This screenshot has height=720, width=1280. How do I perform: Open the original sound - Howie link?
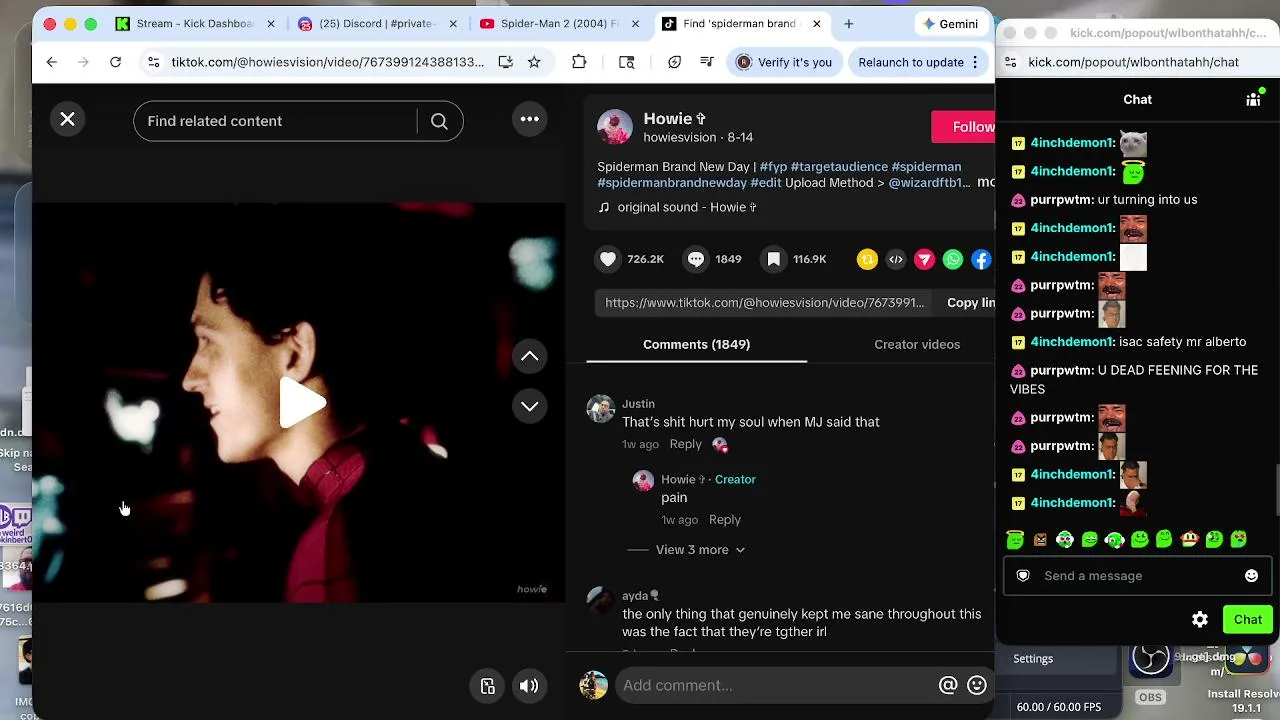pyautogui.click(x=686, y=207)
